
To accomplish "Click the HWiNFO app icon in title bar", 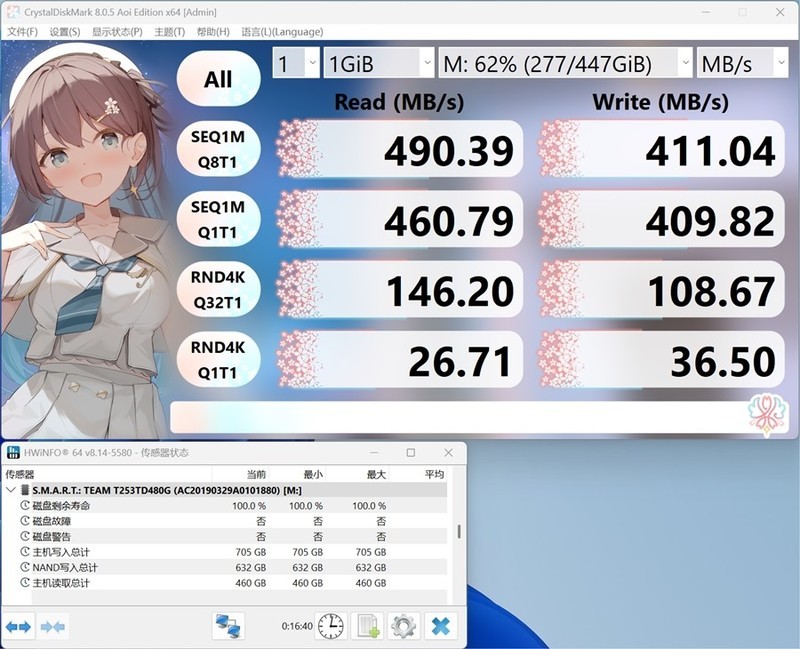I will 13,453.
